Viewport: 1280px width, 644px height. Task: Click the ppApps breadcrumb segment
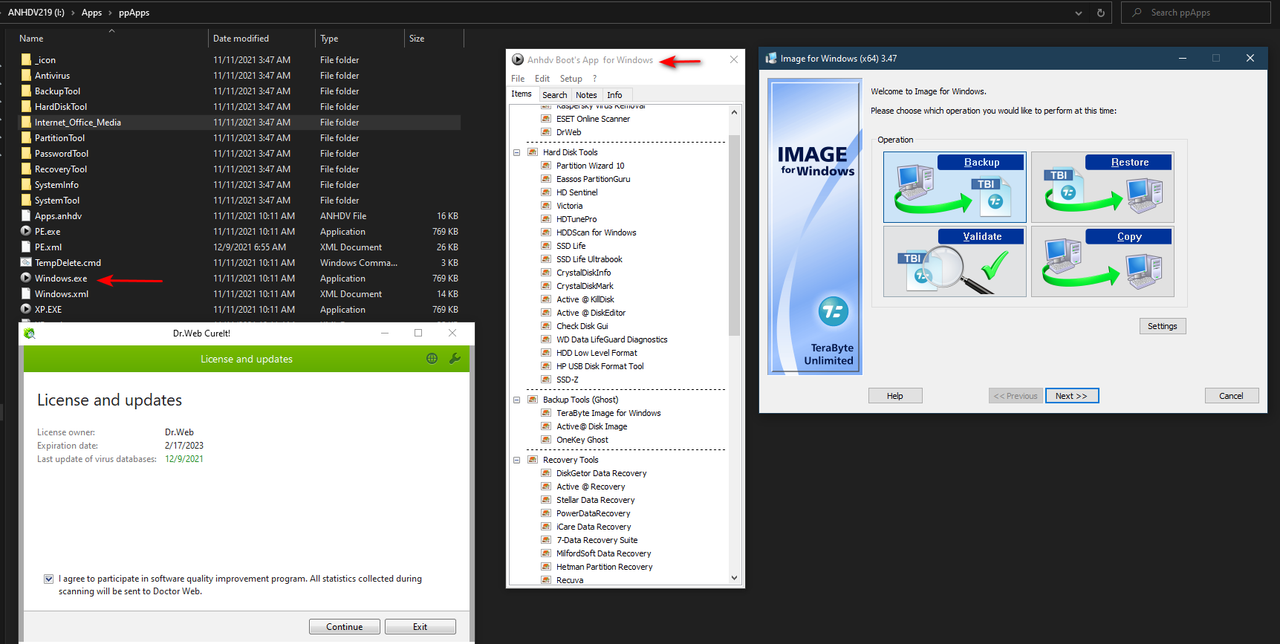pyautogui.click(x=135, y=14)
